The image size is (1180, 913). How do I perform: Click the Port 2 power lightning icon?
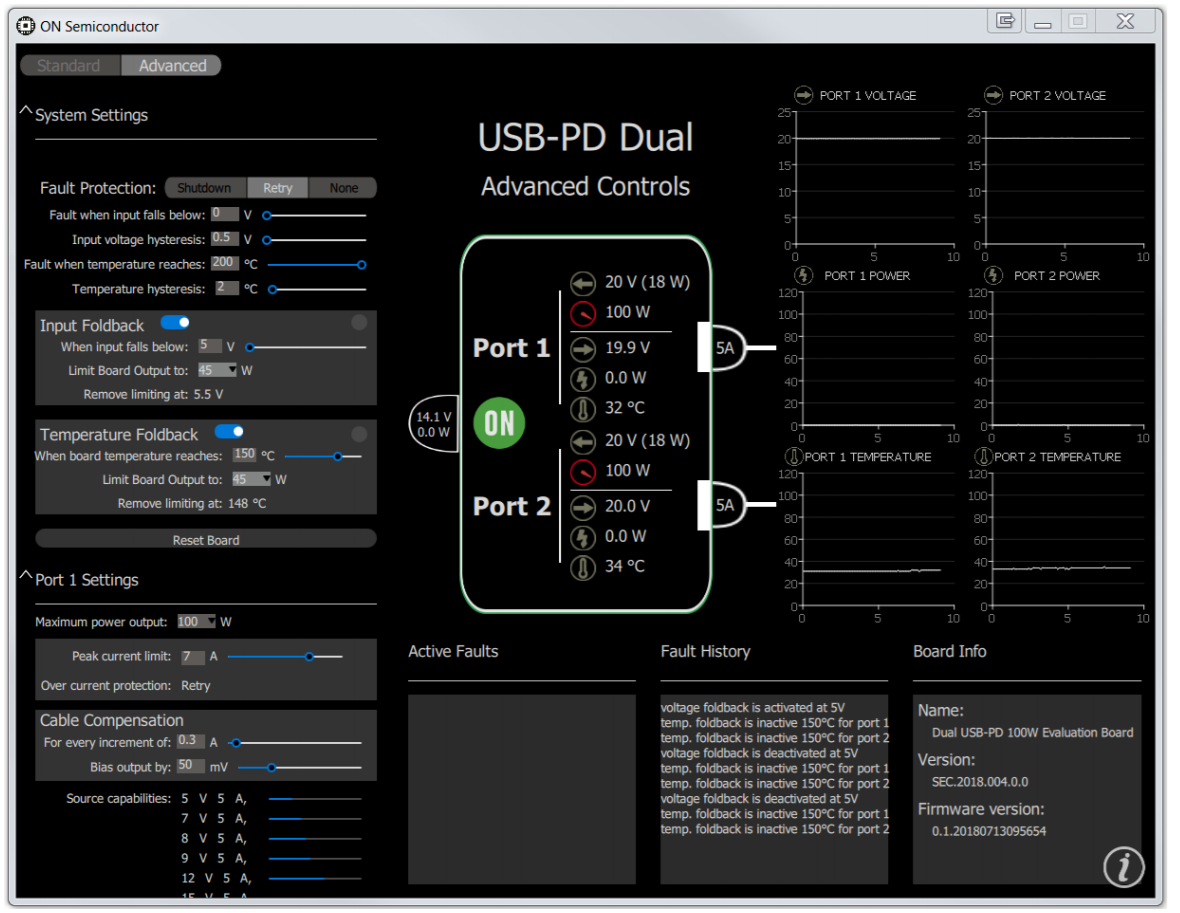583,537
